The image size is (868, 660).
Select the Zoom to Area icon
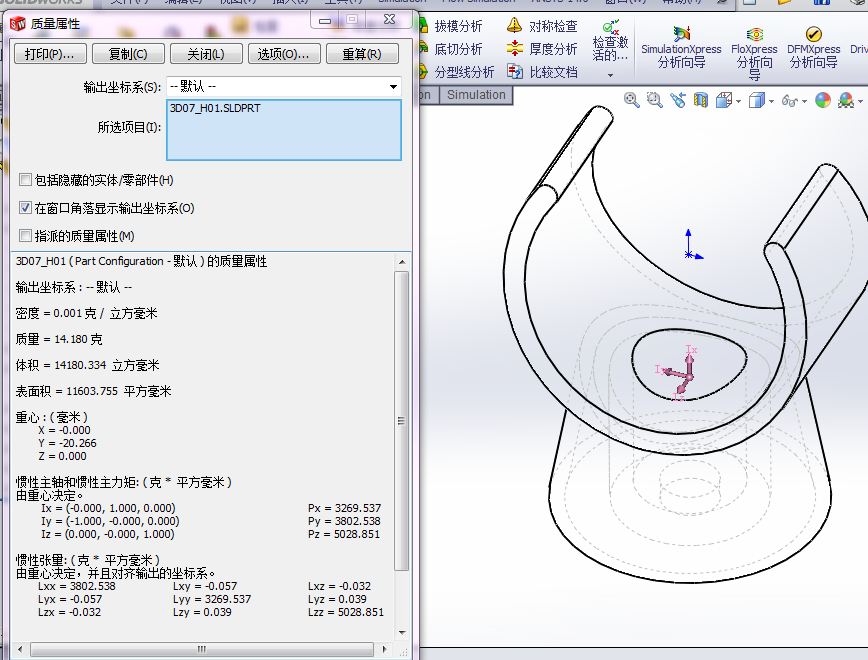tap(654, 99)
